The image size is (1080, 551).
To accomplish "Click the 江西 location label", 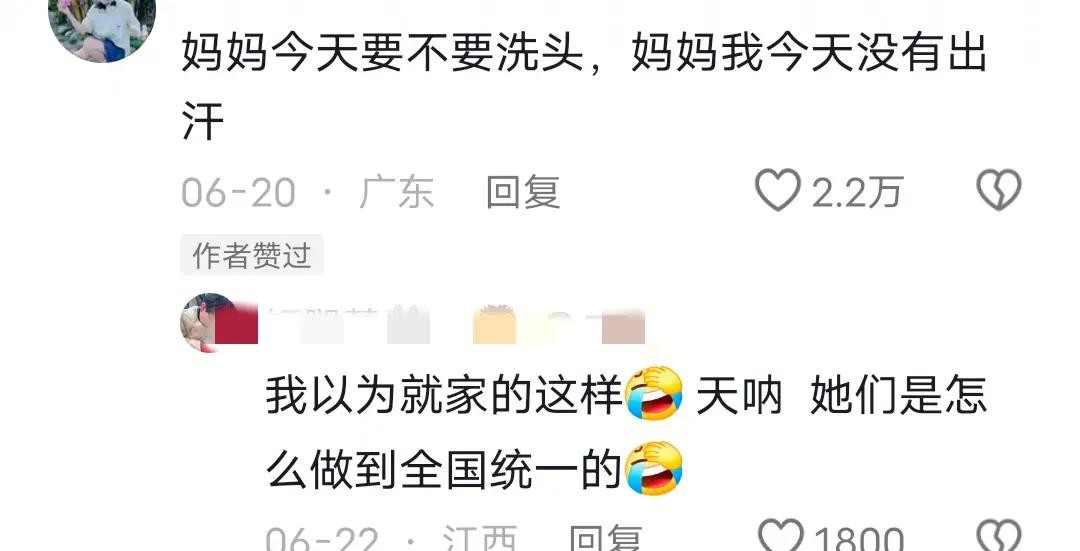I will tap(479, 539).
